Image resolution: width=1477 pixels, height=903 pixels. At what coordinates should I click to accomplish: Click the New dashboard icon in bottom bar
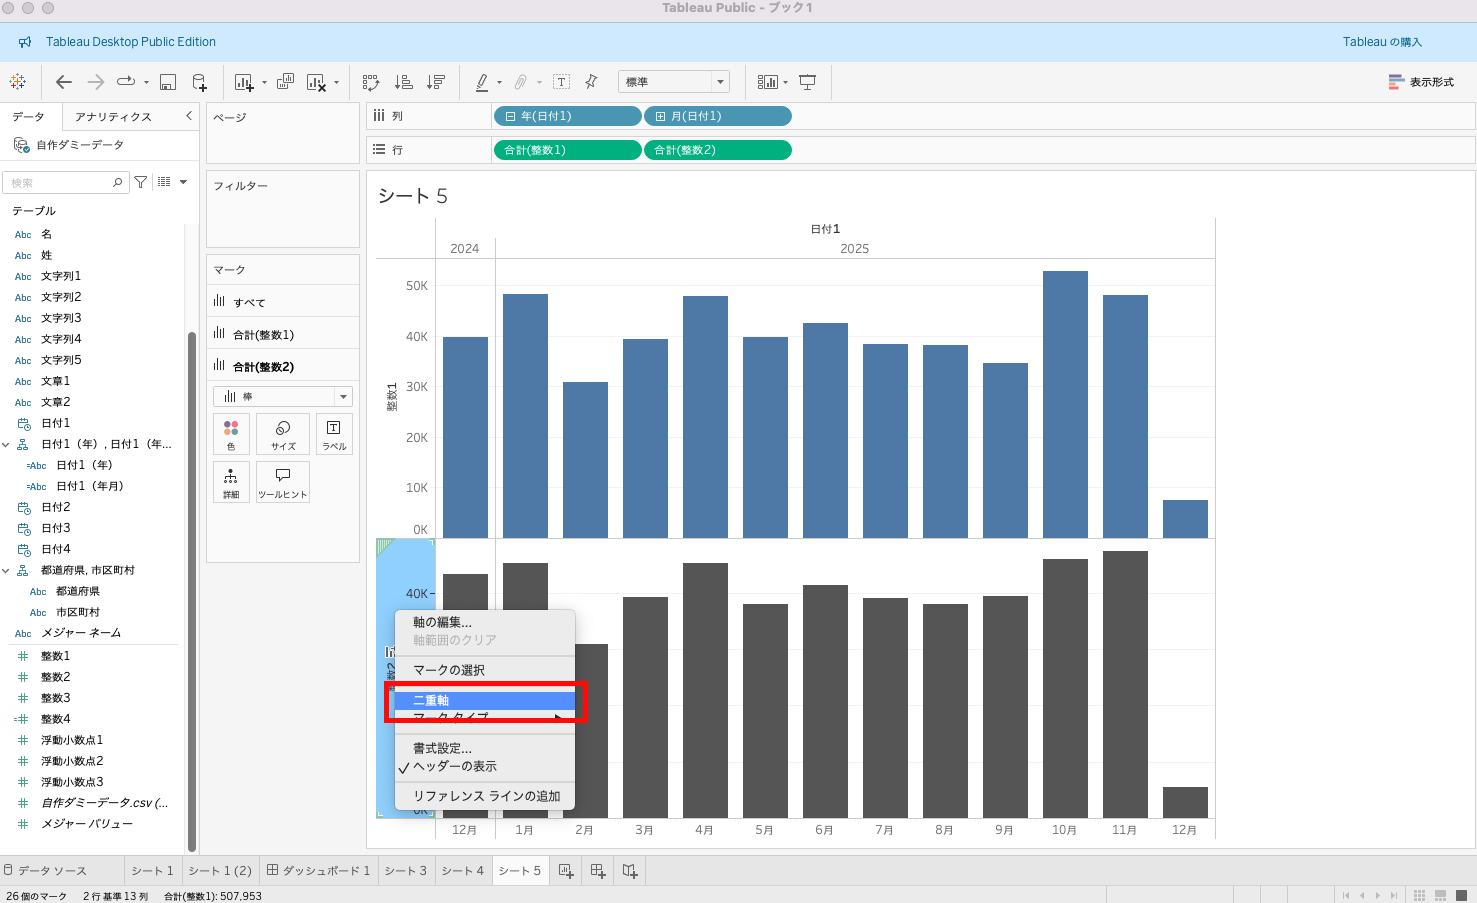pyautogui.click(x=598, y=871)
